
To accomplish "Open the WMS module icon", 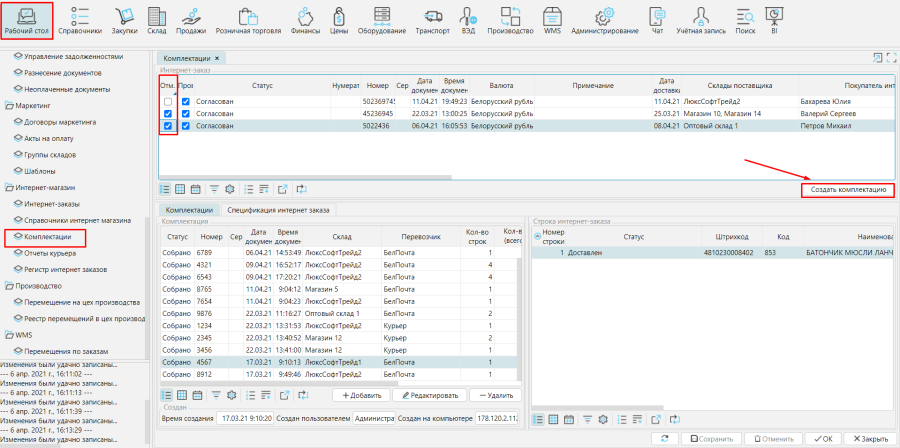I will (x=552, y=20).
